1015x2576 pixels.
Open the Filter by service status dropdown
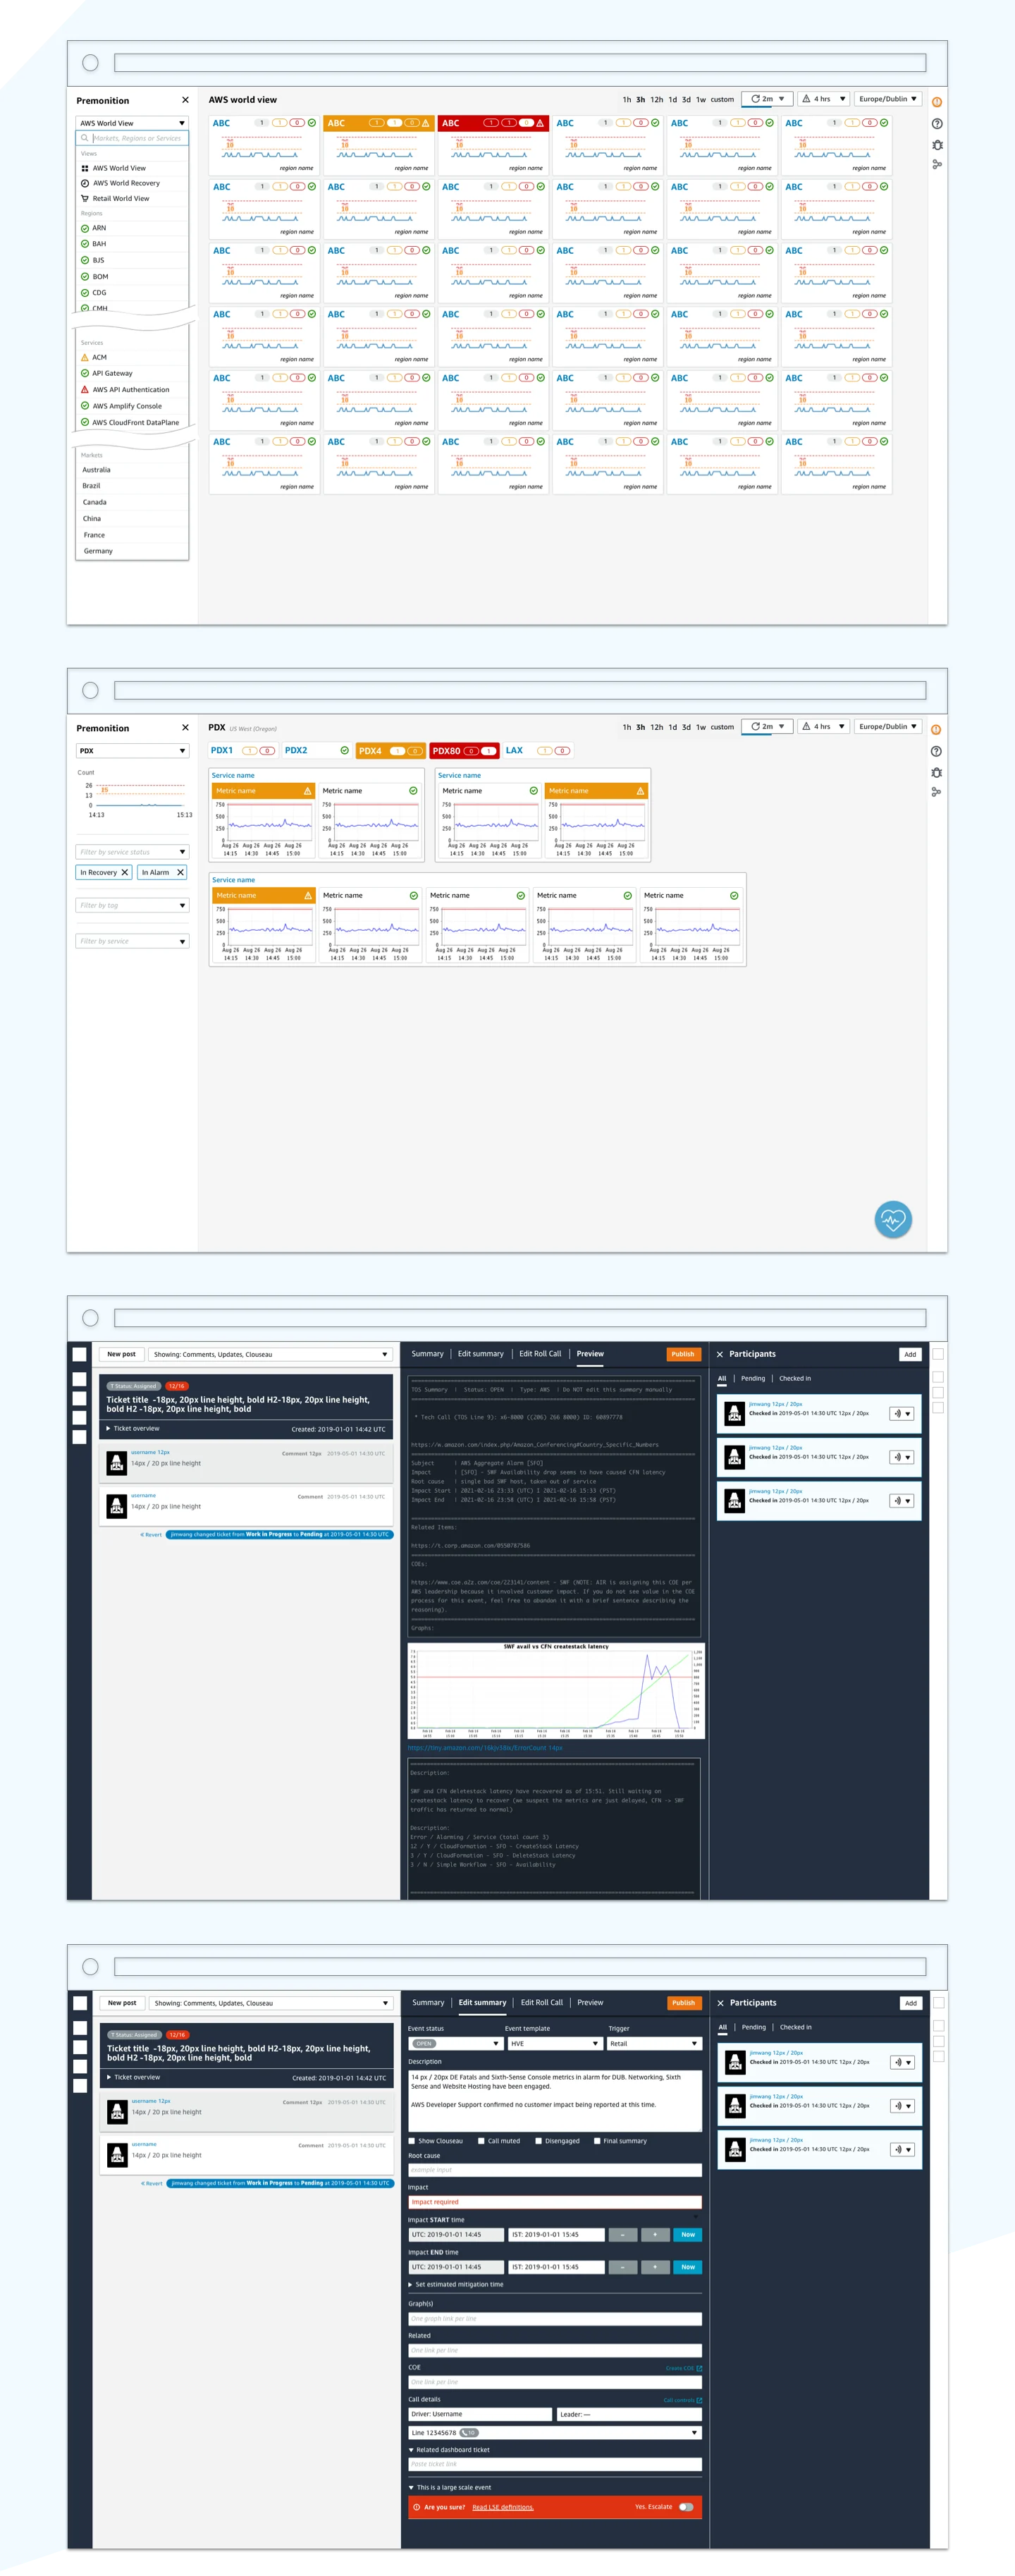132,852
